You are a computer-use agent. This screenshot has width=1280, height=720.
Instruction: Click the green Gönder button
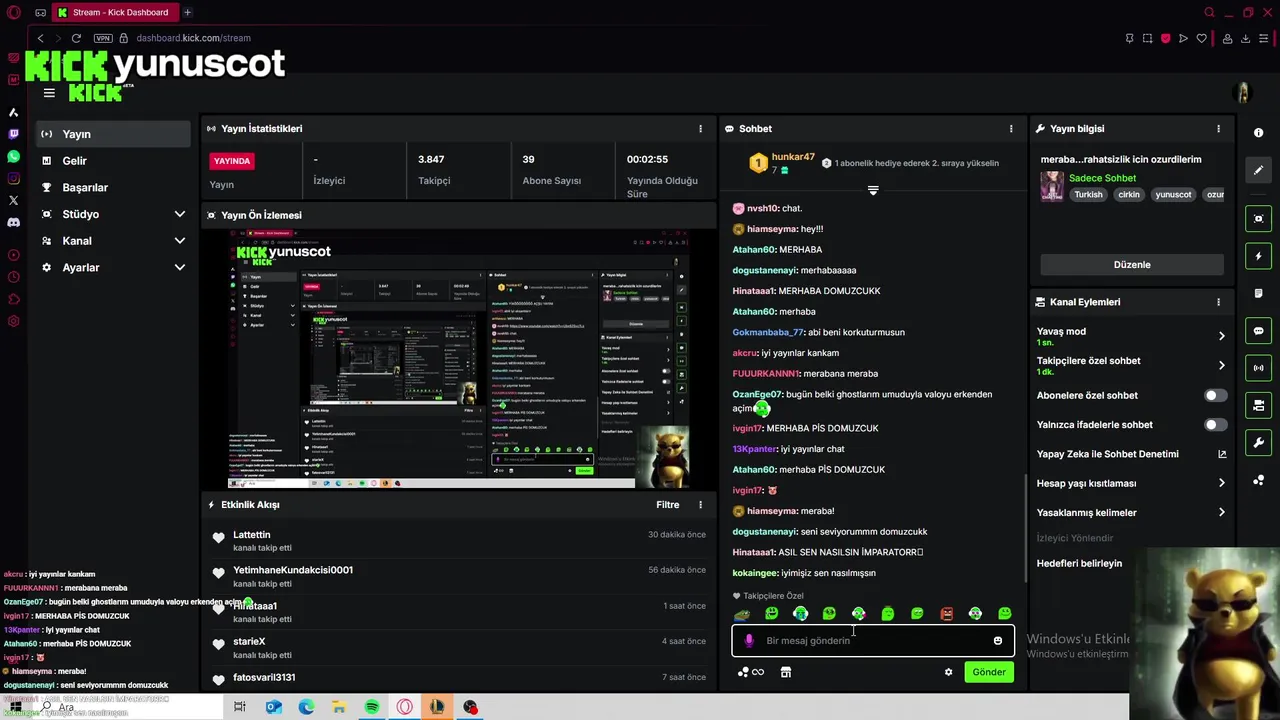[989, 672]
